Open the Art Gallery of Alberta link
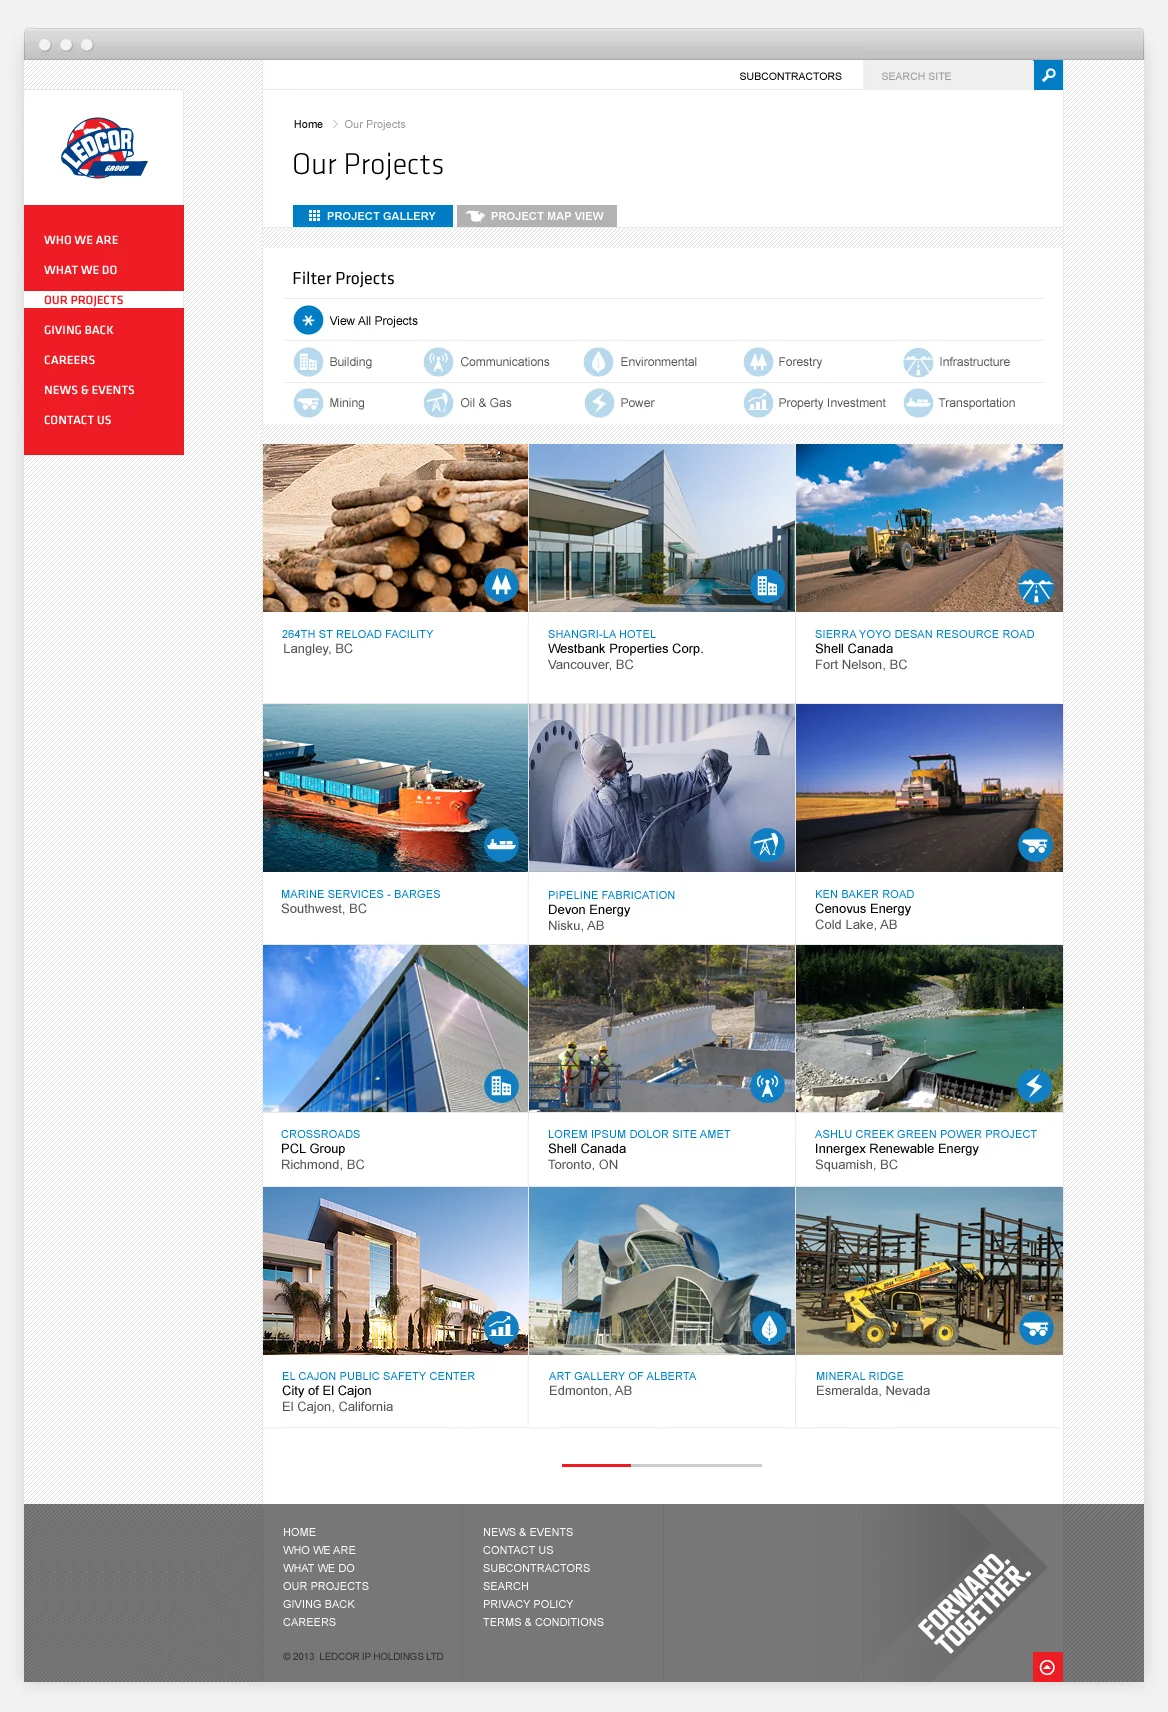Screen dimensions: 1168x1712 coord(622,1376)
